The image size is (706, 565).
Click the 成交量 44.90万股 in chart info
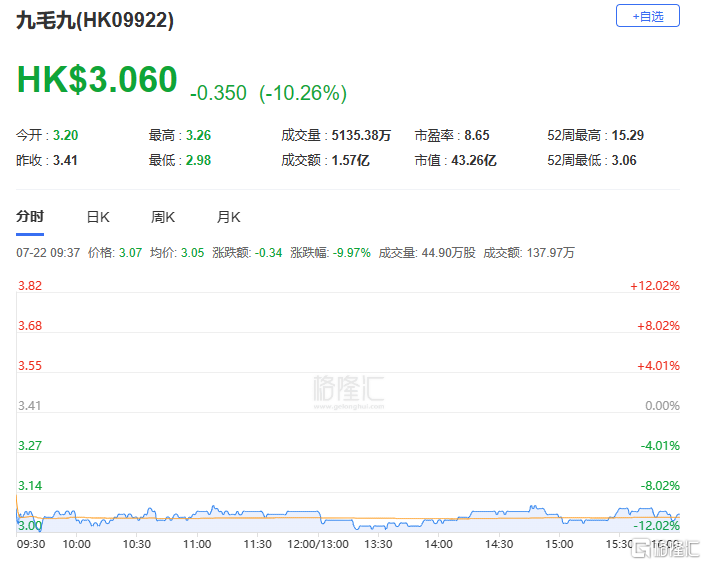(427, 253)
